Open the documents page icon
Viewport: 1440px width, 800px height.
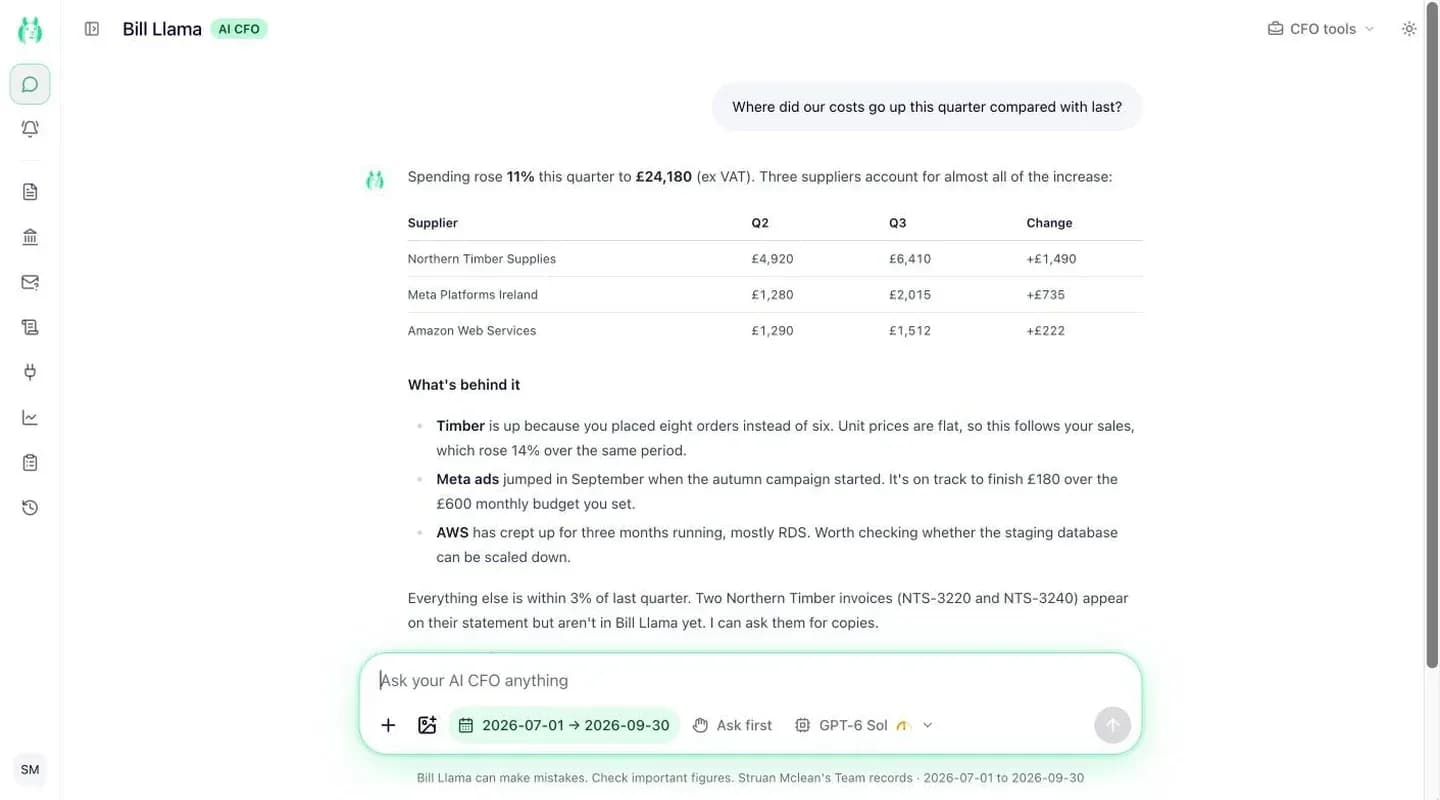(30, 191)
